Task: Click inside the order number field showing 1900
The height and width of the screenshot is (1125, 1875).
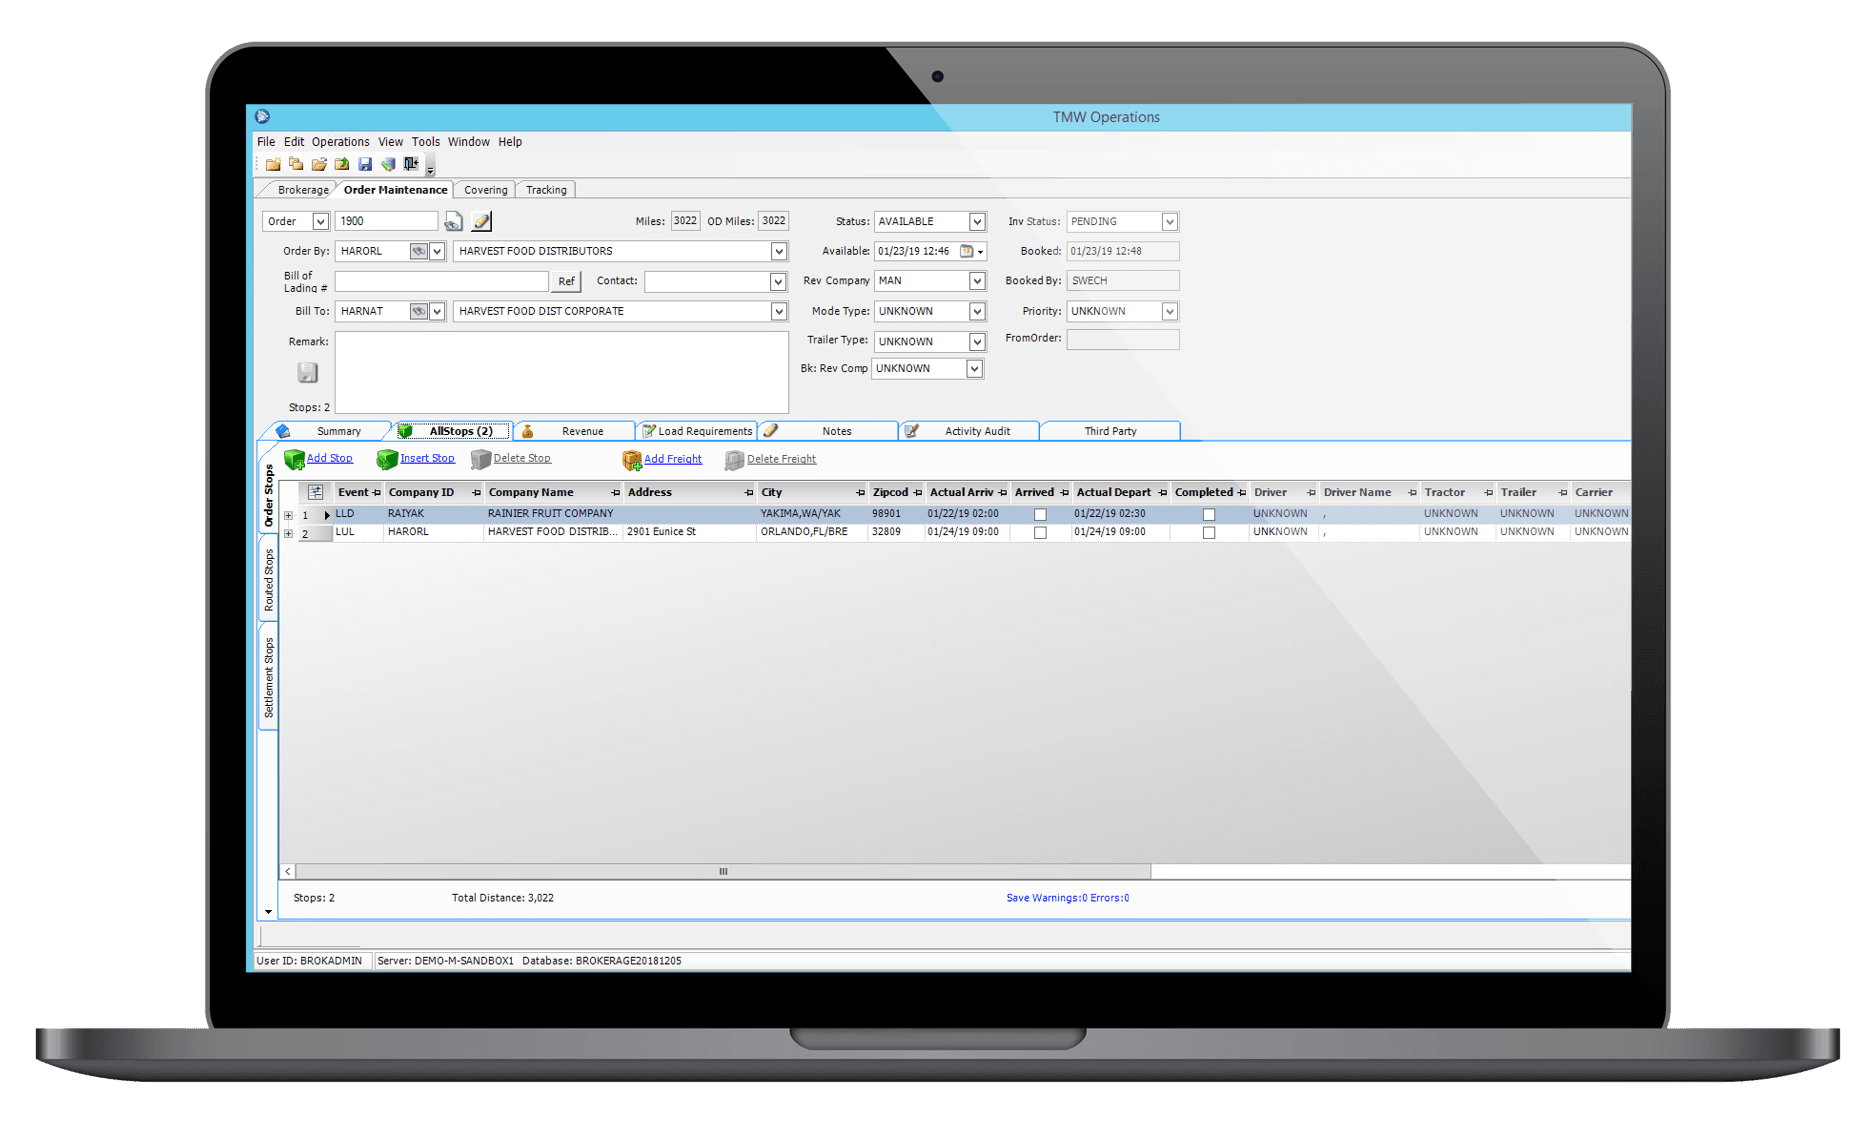Action: click(385, 220)
